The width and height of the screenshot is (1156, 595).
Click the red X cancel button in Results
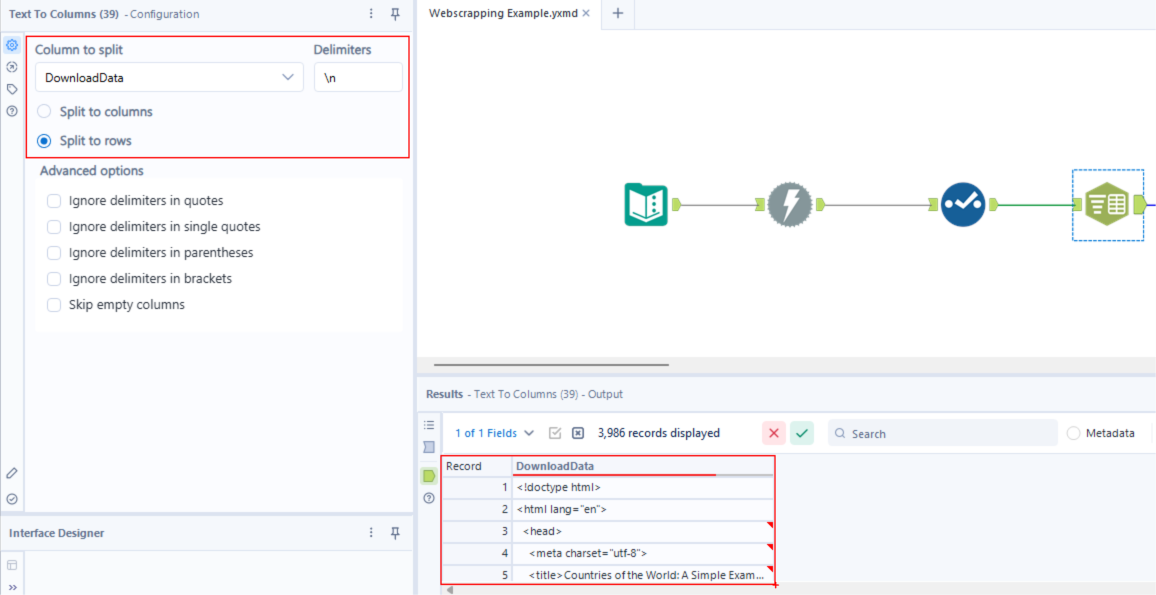pos(773,433)
